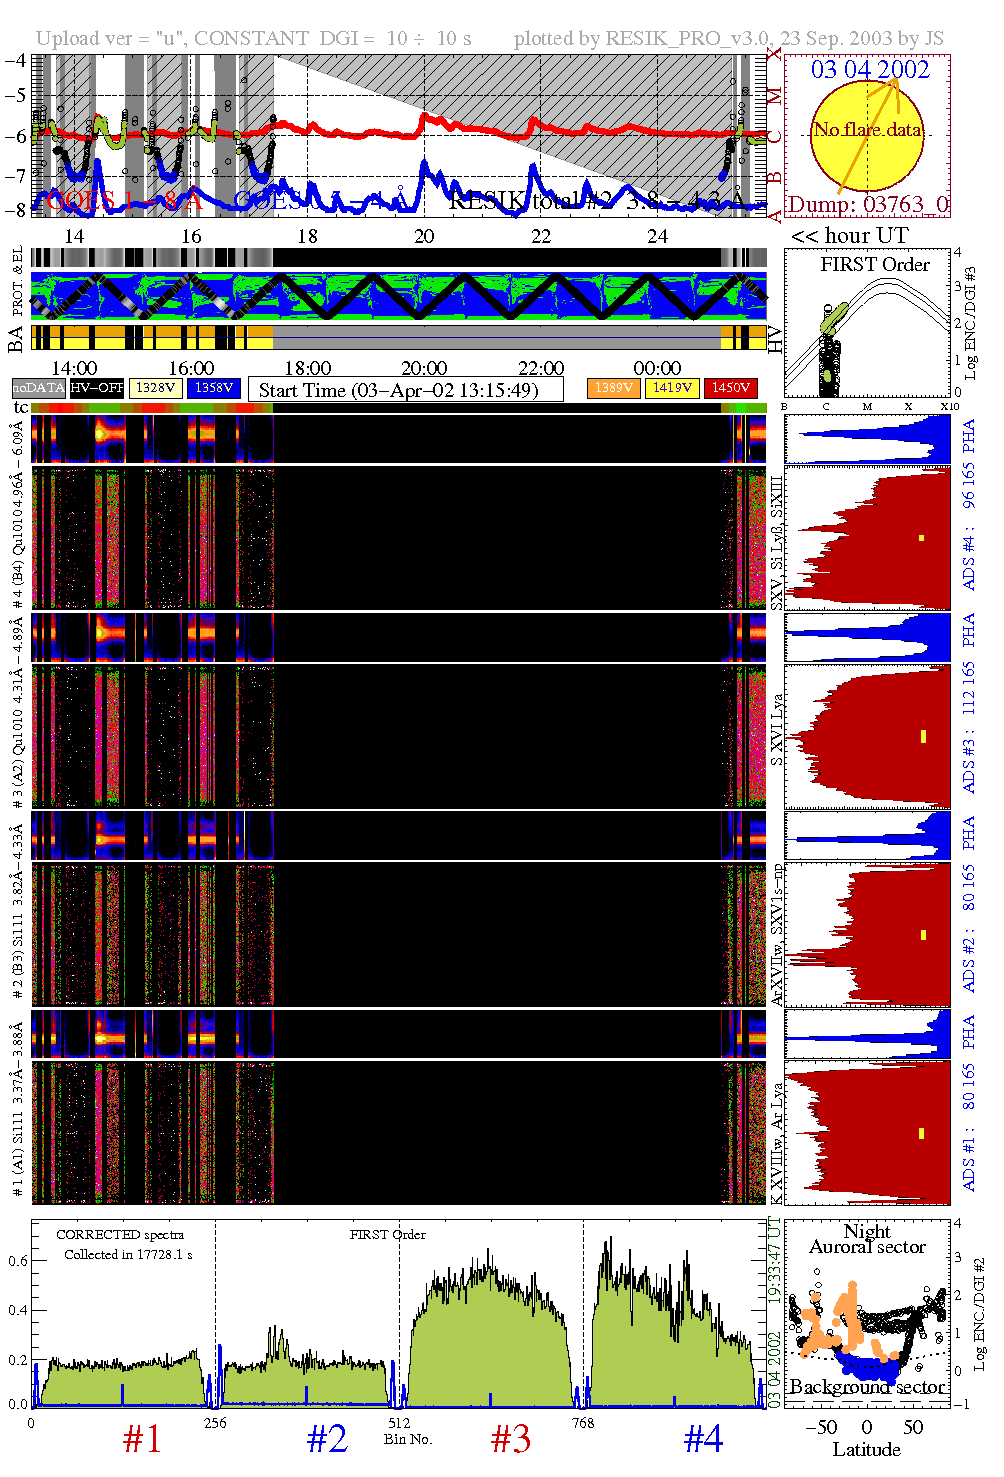Click the red 1450V voltage swatch
1004x1477 pixels.
click(x=730, y=388)
